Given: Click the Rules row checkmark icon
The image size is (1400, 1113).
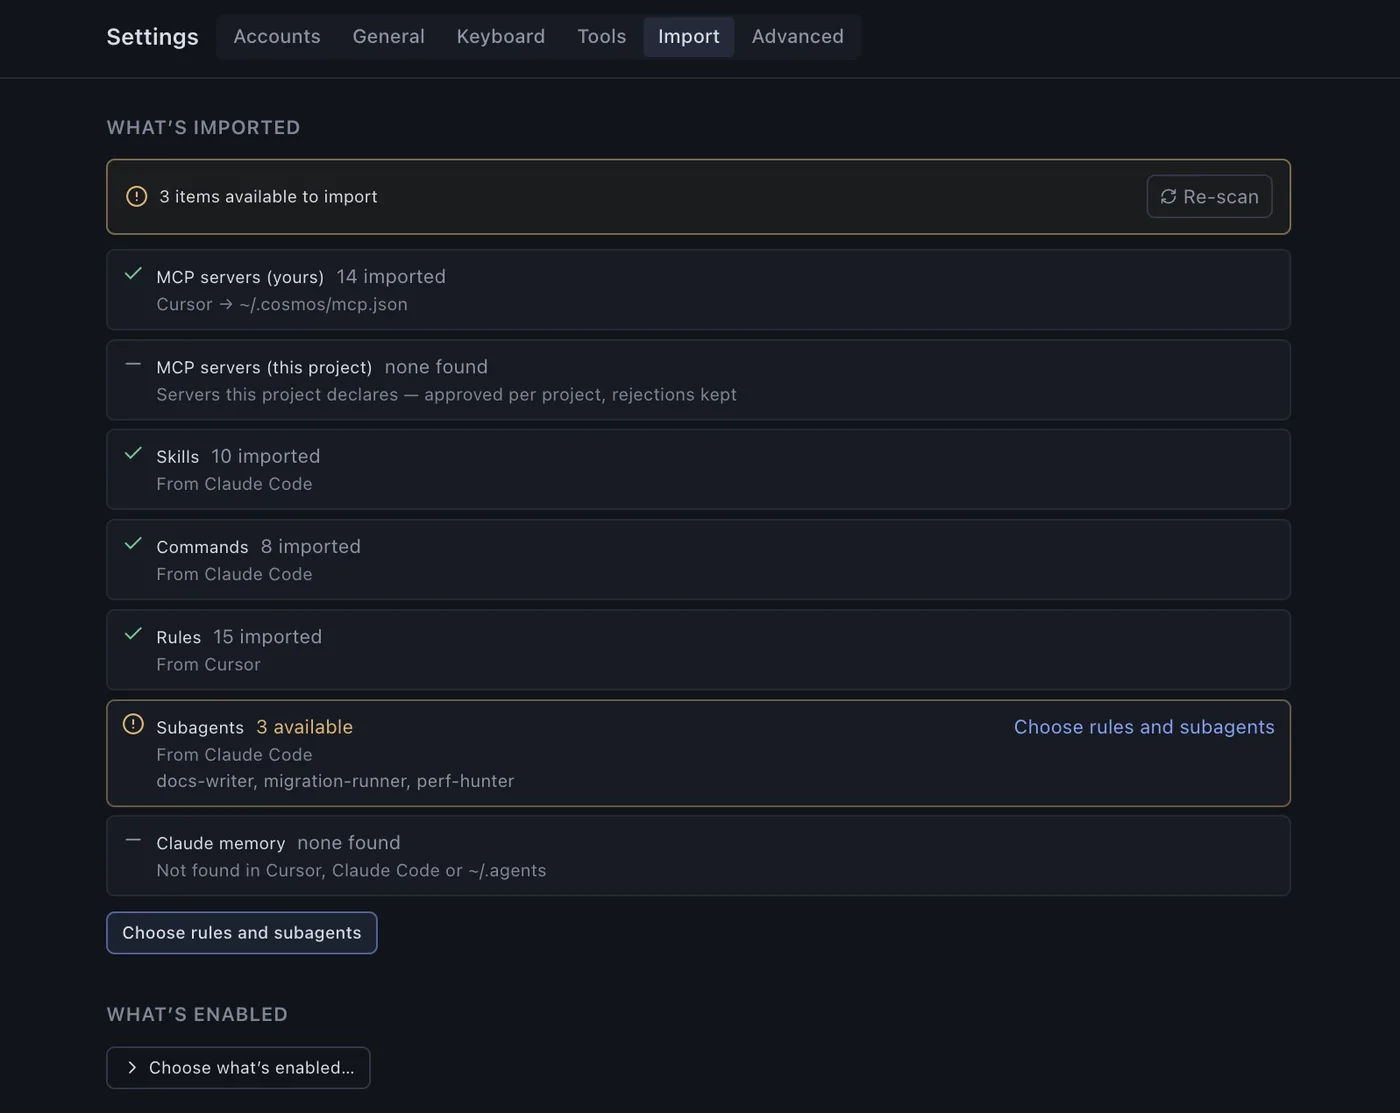Looking at the screenshot, I should pos(133,634).
